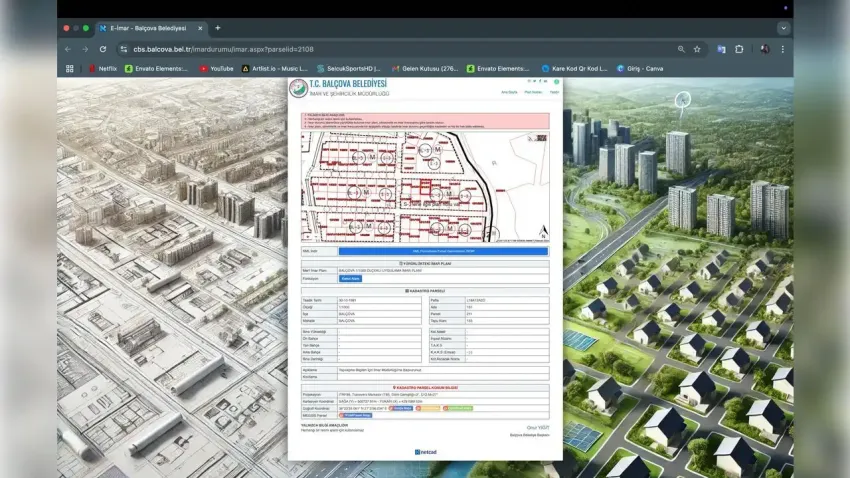850x478 pixels.
Task: Click the Ana Sayfa navigation link
Action: point(509,92)
